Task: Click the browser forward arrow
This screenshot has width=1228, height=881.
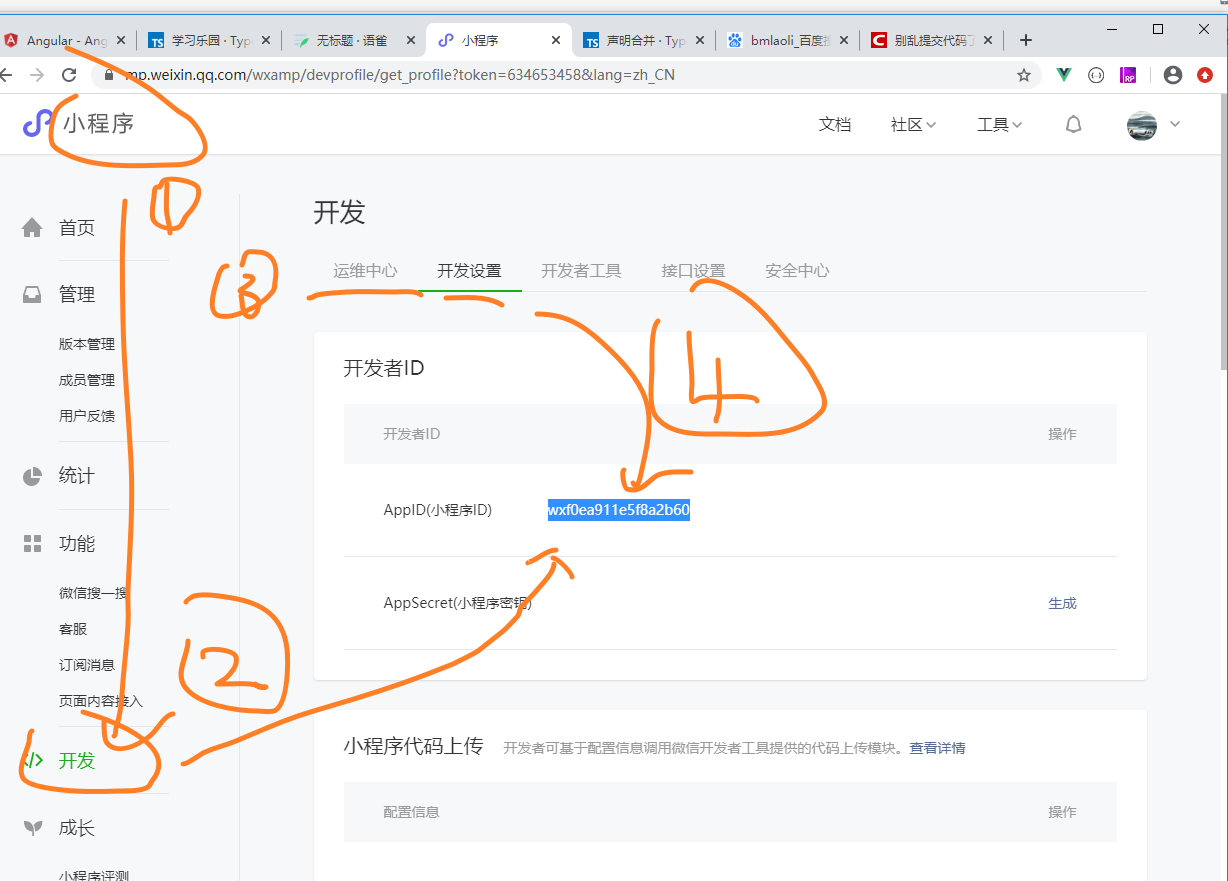Action: click(x=37, y=75)
